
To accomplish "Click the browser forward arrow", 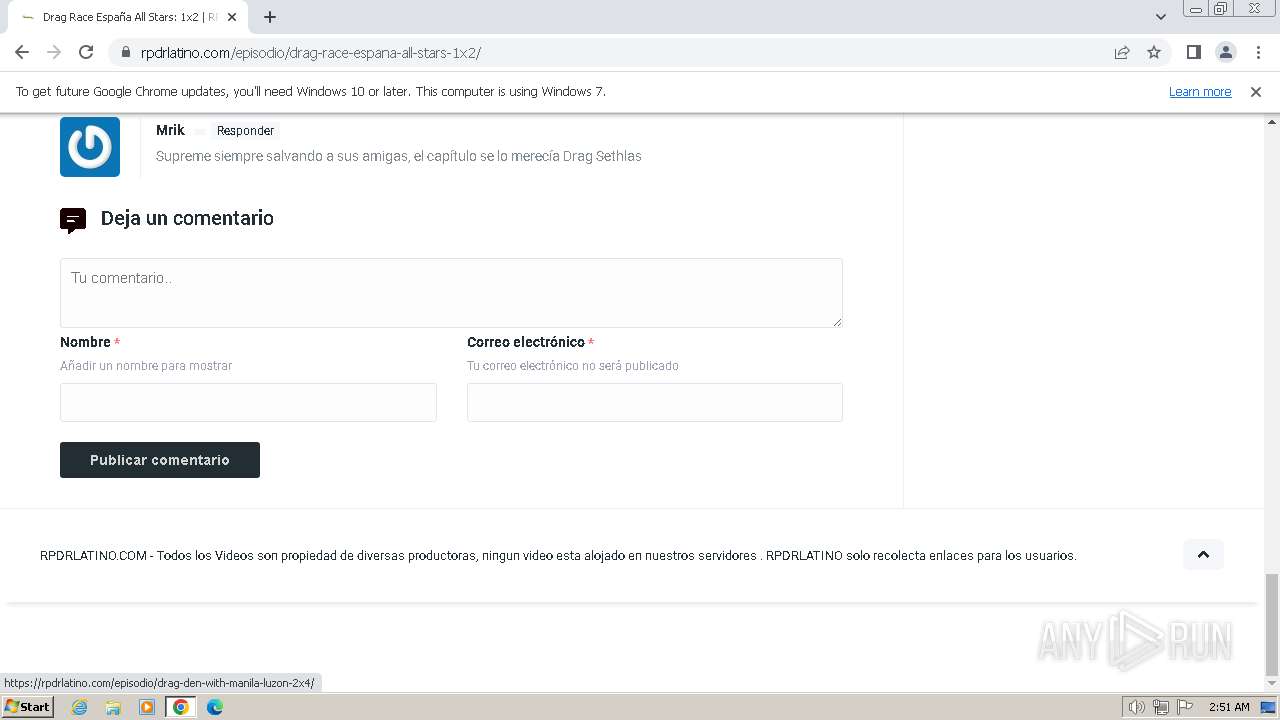I will click(54, 52).
